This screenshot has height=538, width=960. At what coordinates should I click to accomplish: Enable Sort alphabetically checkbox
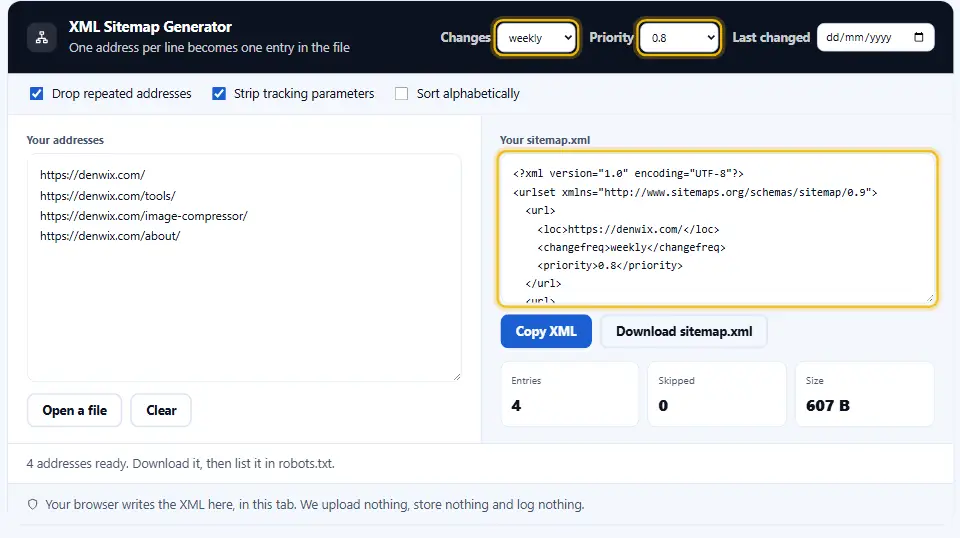pos(402,94)
